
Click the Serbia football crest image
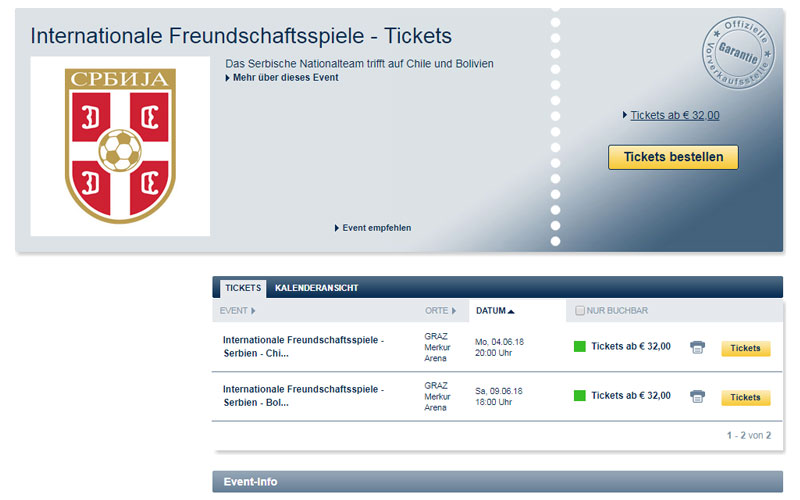pyautogui.click(x=120, y=146)
